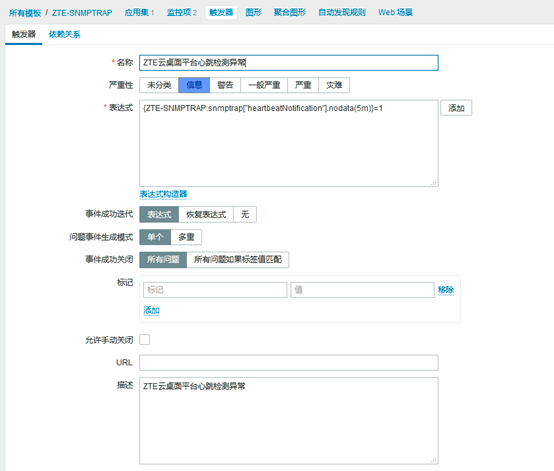
Task: Click 移除 link for the tag
Action: [446, 290]
